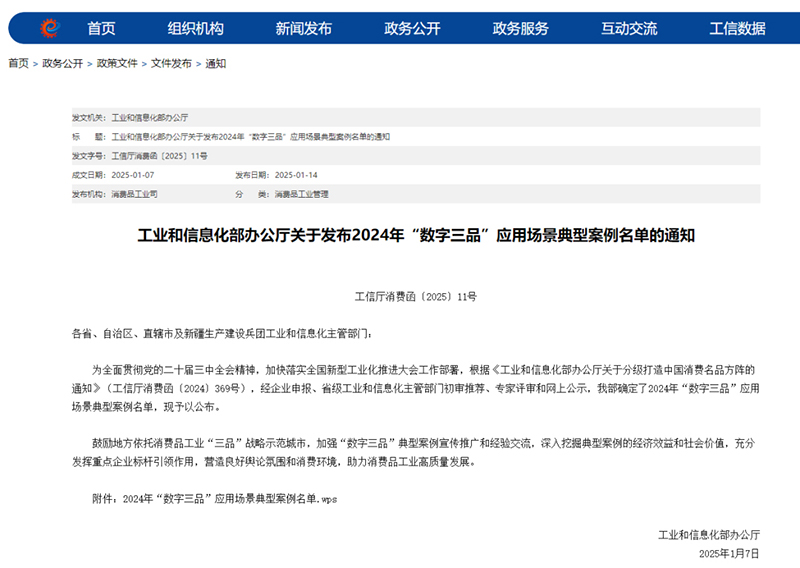
Task: Download the 2024年“数字三品”应用场景典型案例名单.wps attachment
Action: [x=230, y=499]
